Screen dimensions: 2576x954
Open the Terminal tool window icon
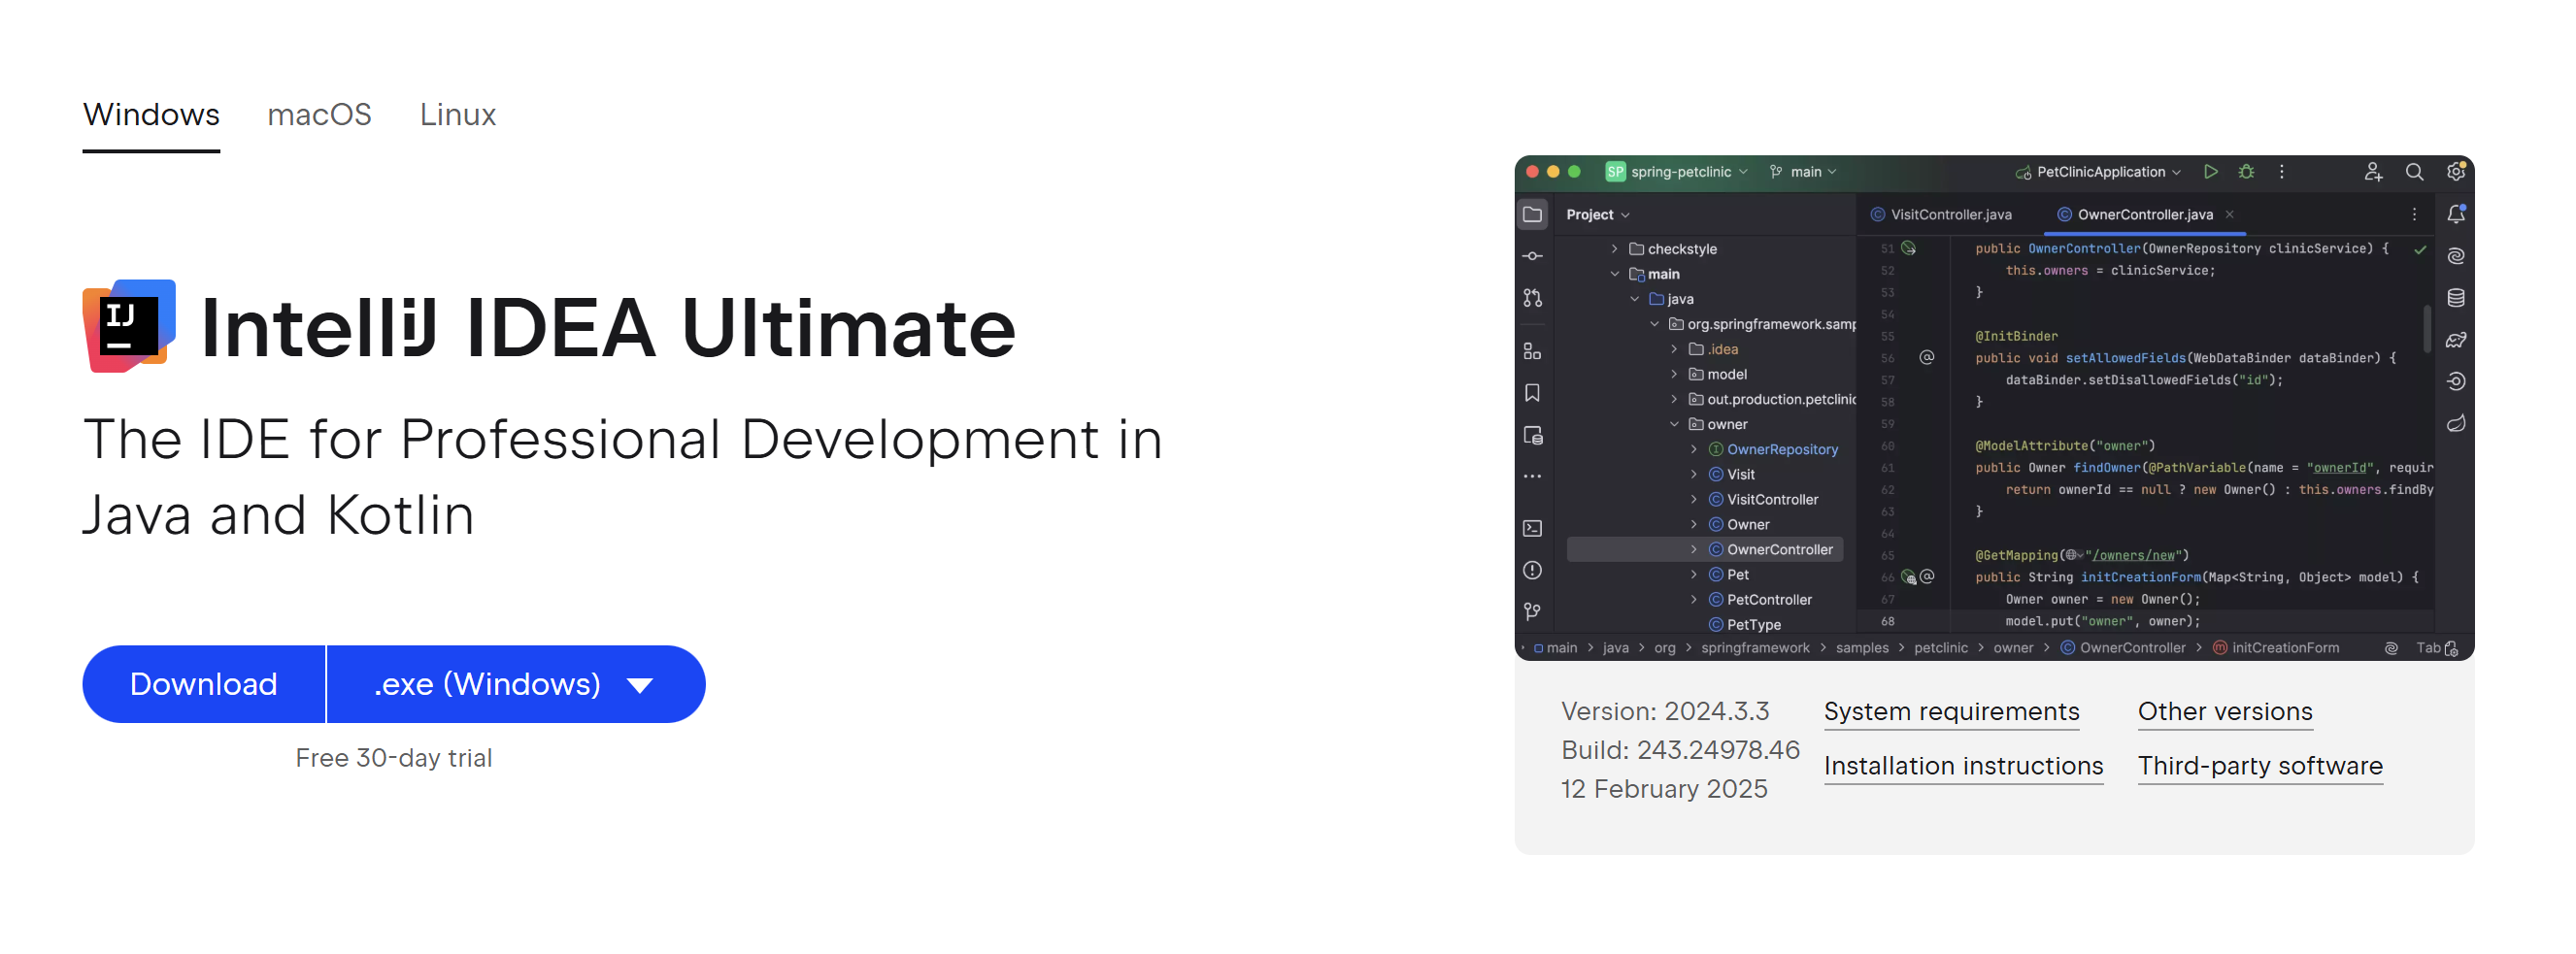point(1532,528)
